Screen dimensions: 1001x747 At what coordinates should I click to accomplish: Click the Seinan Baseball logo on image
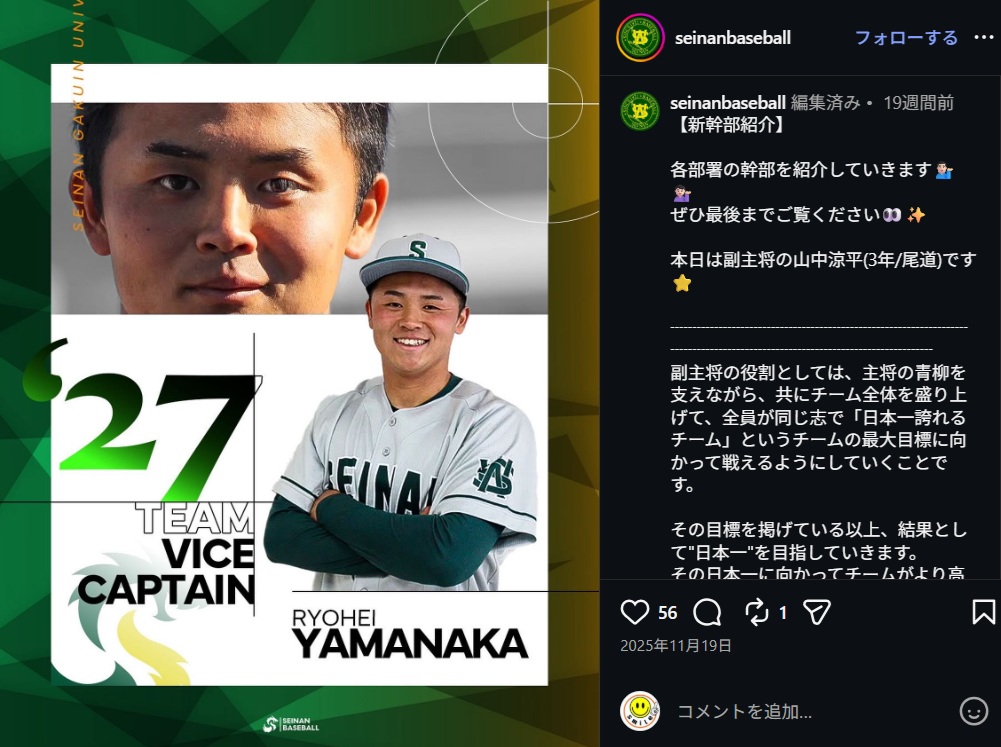(291, 724)
